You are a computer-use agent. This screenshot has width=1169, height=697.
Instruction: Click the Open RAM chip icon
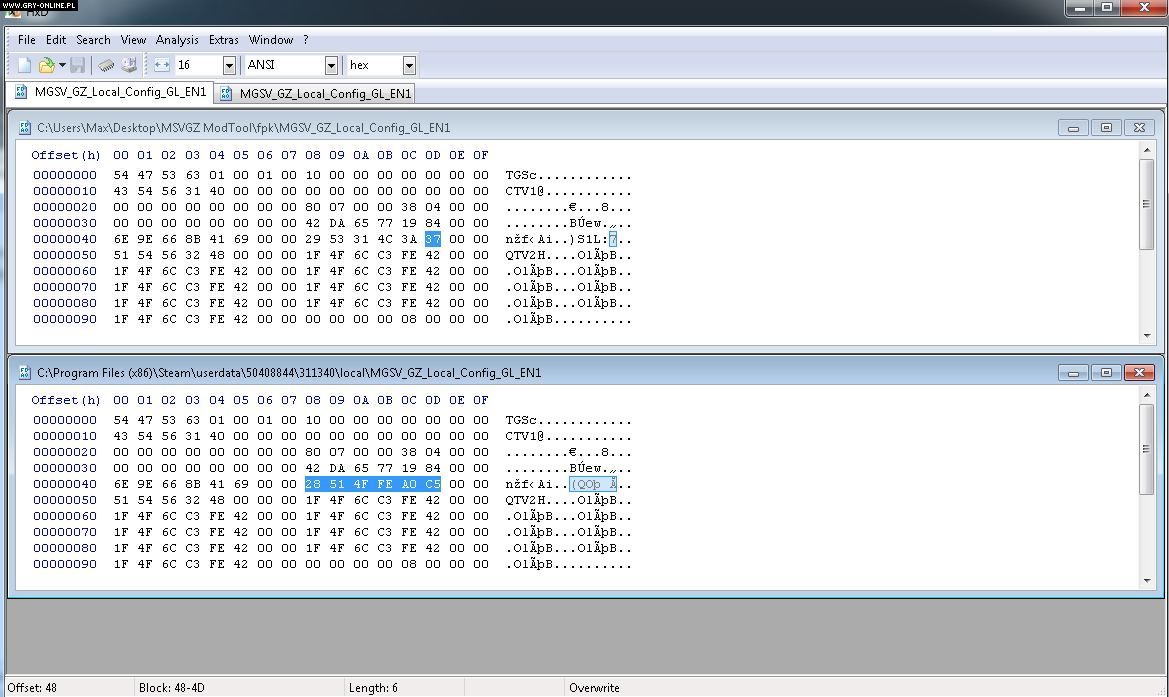[x=106, y=65]
